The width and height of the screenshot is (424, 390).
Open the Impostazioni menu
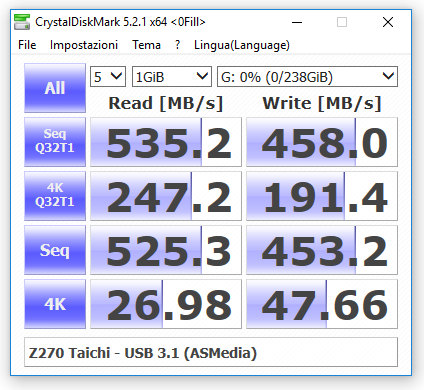tap(84, 45)
